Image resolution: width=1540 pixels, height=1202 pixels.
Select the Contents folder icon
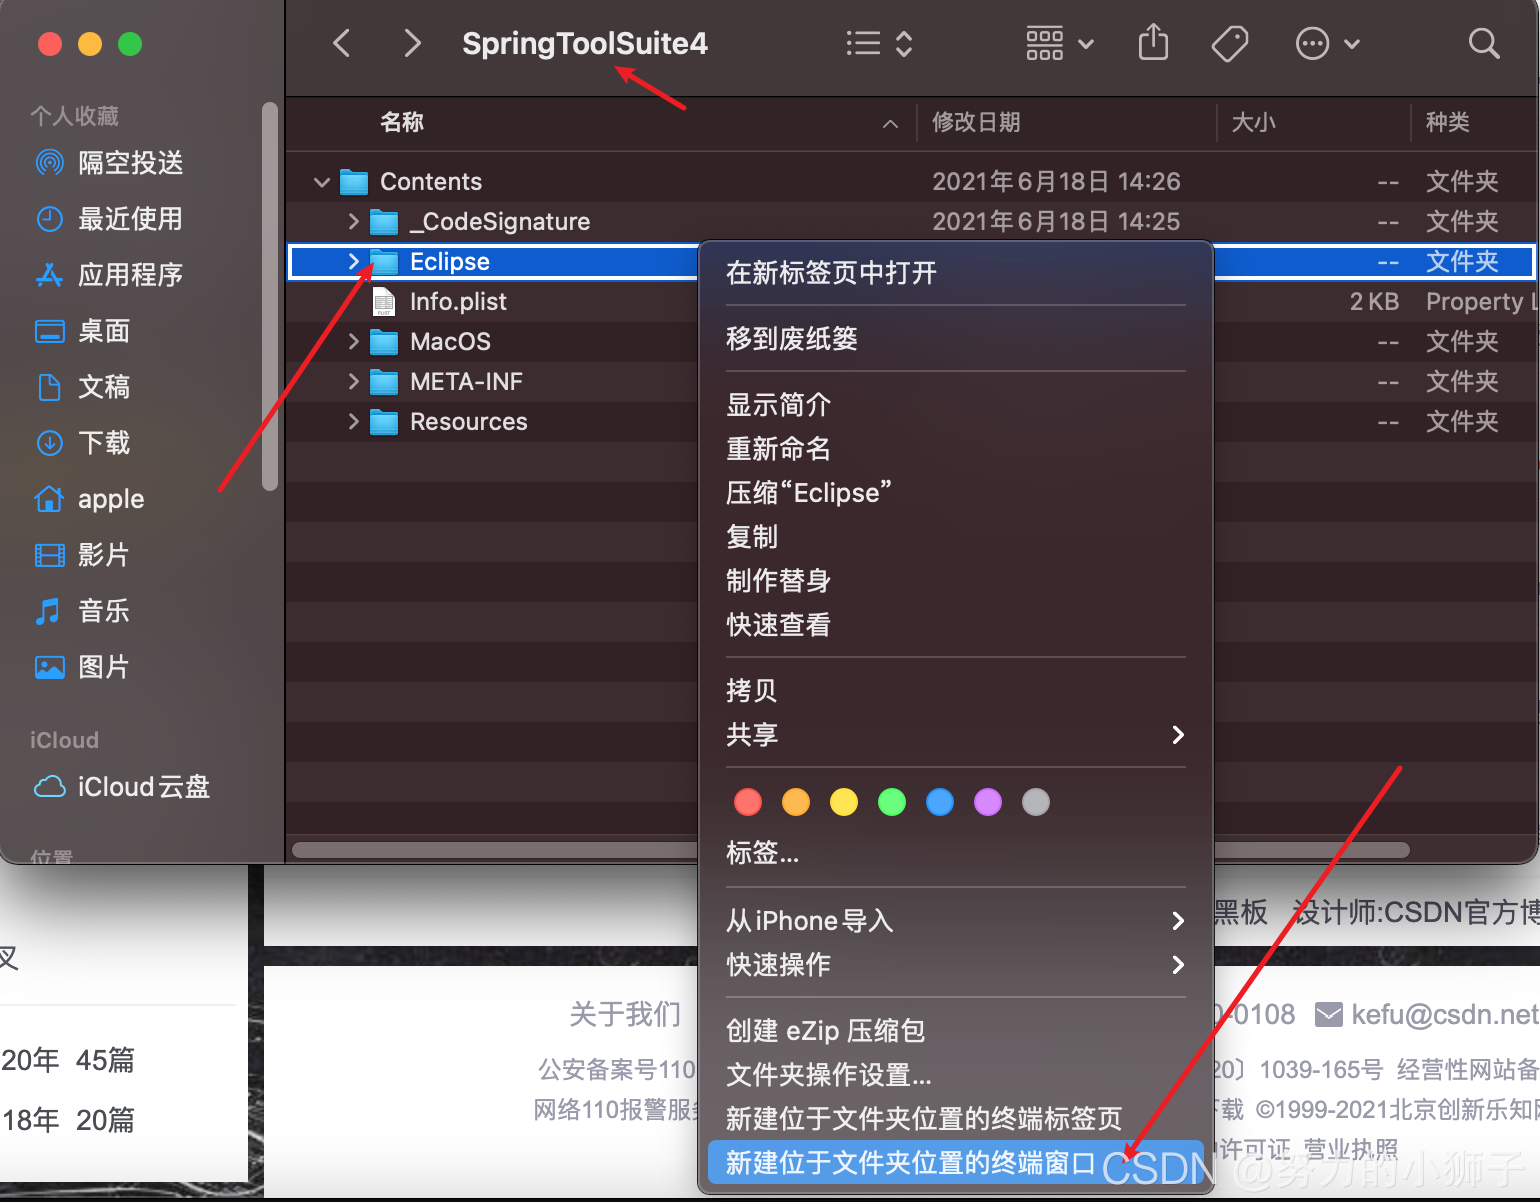click(354, 182)
